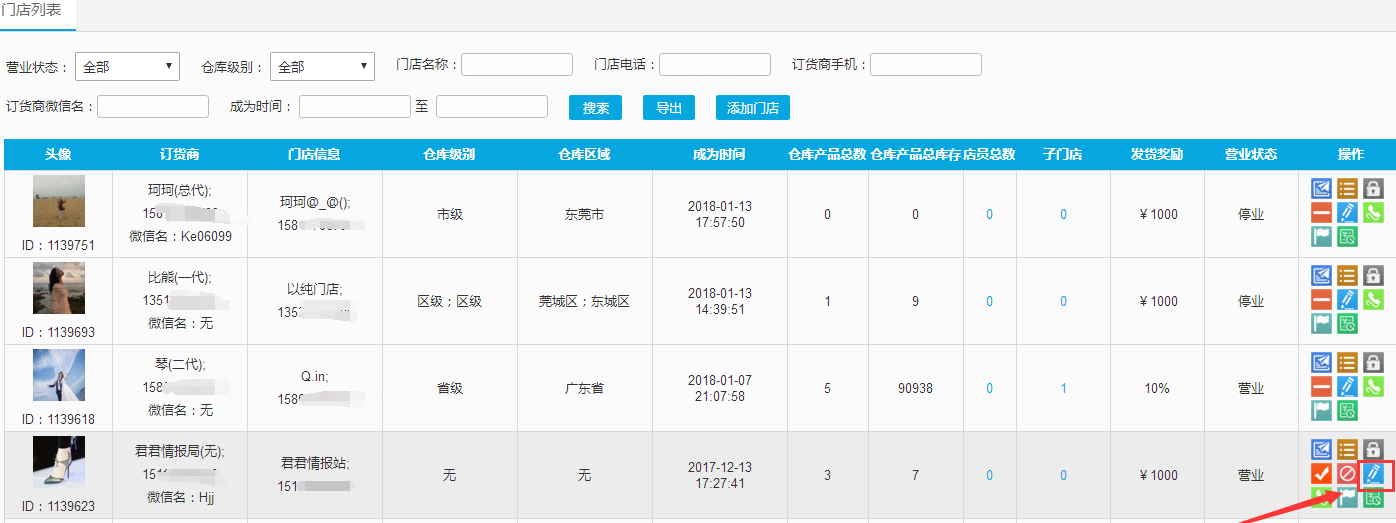Click the 门店名称 input field
Screen dimensions: 1396x523
[x=516, y=65]
